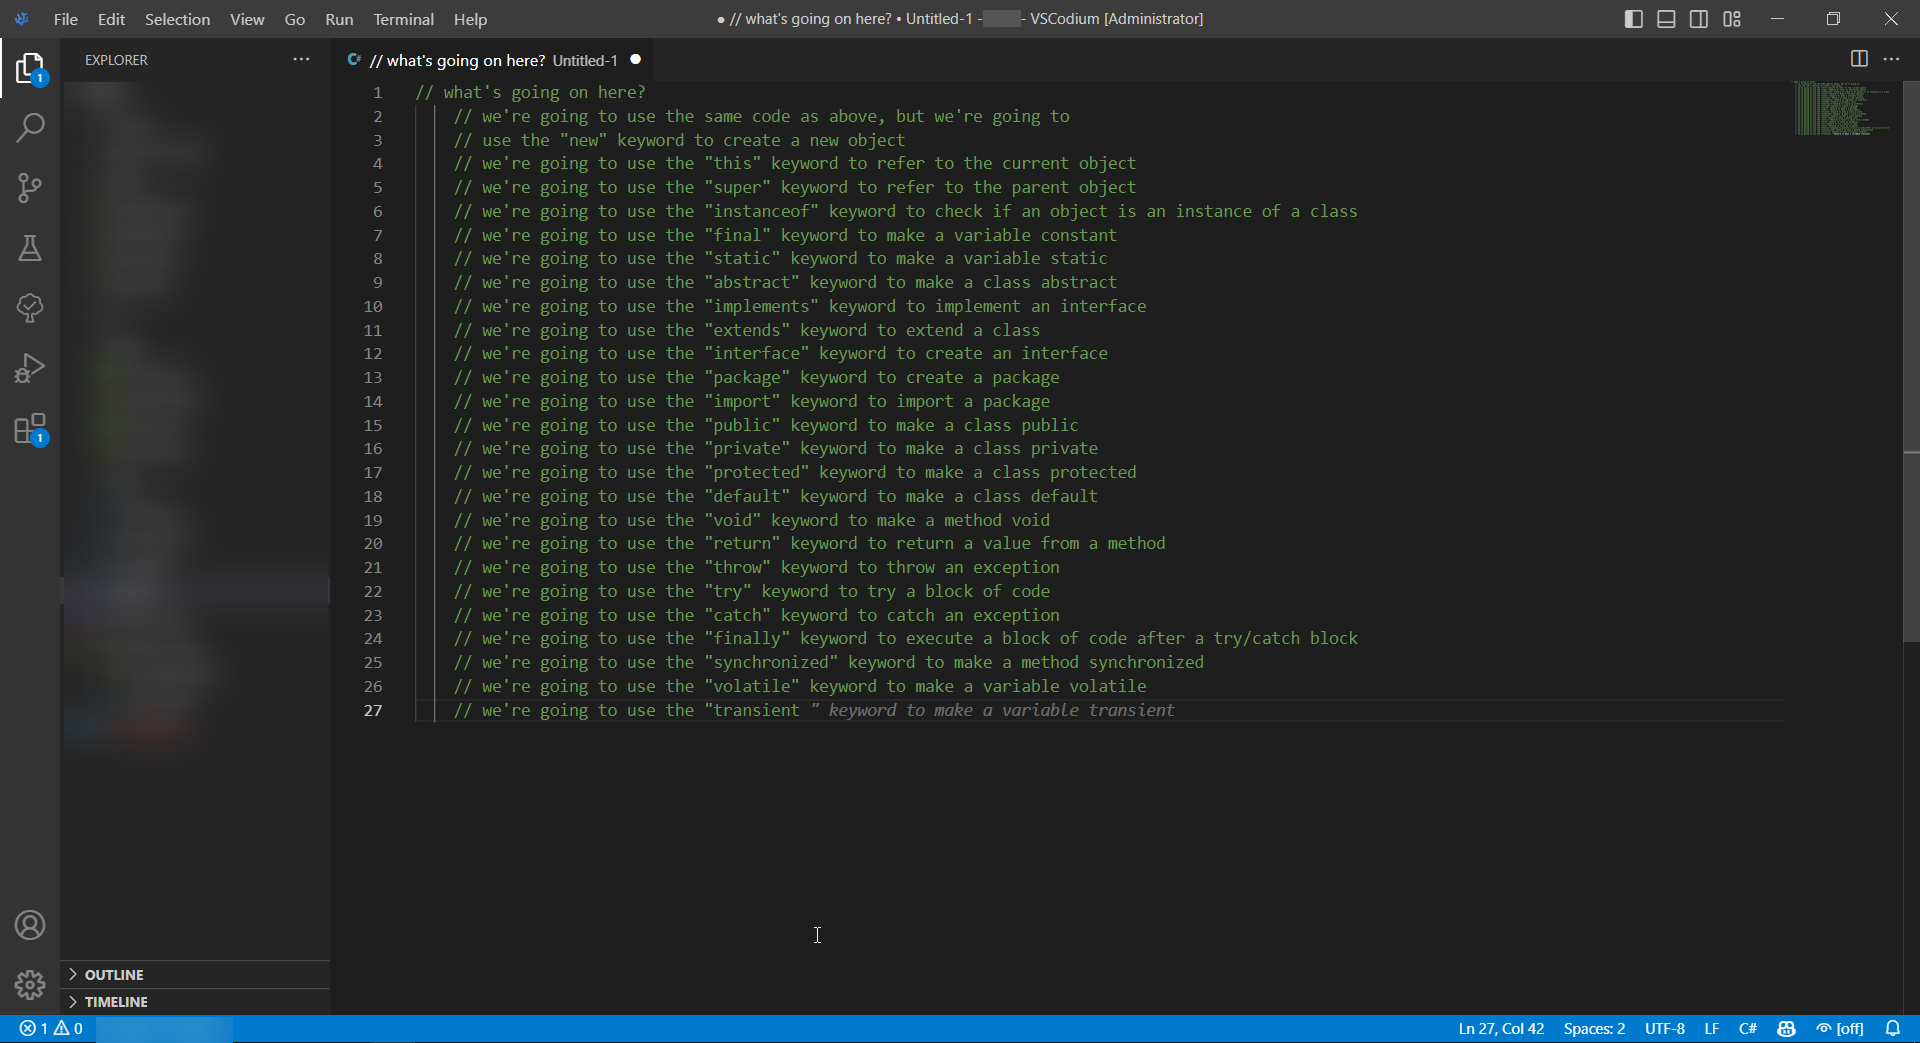Toggle the [off] status bar indicator
This screenshot has width=1920, height=1043.
coord(1840,1028)
